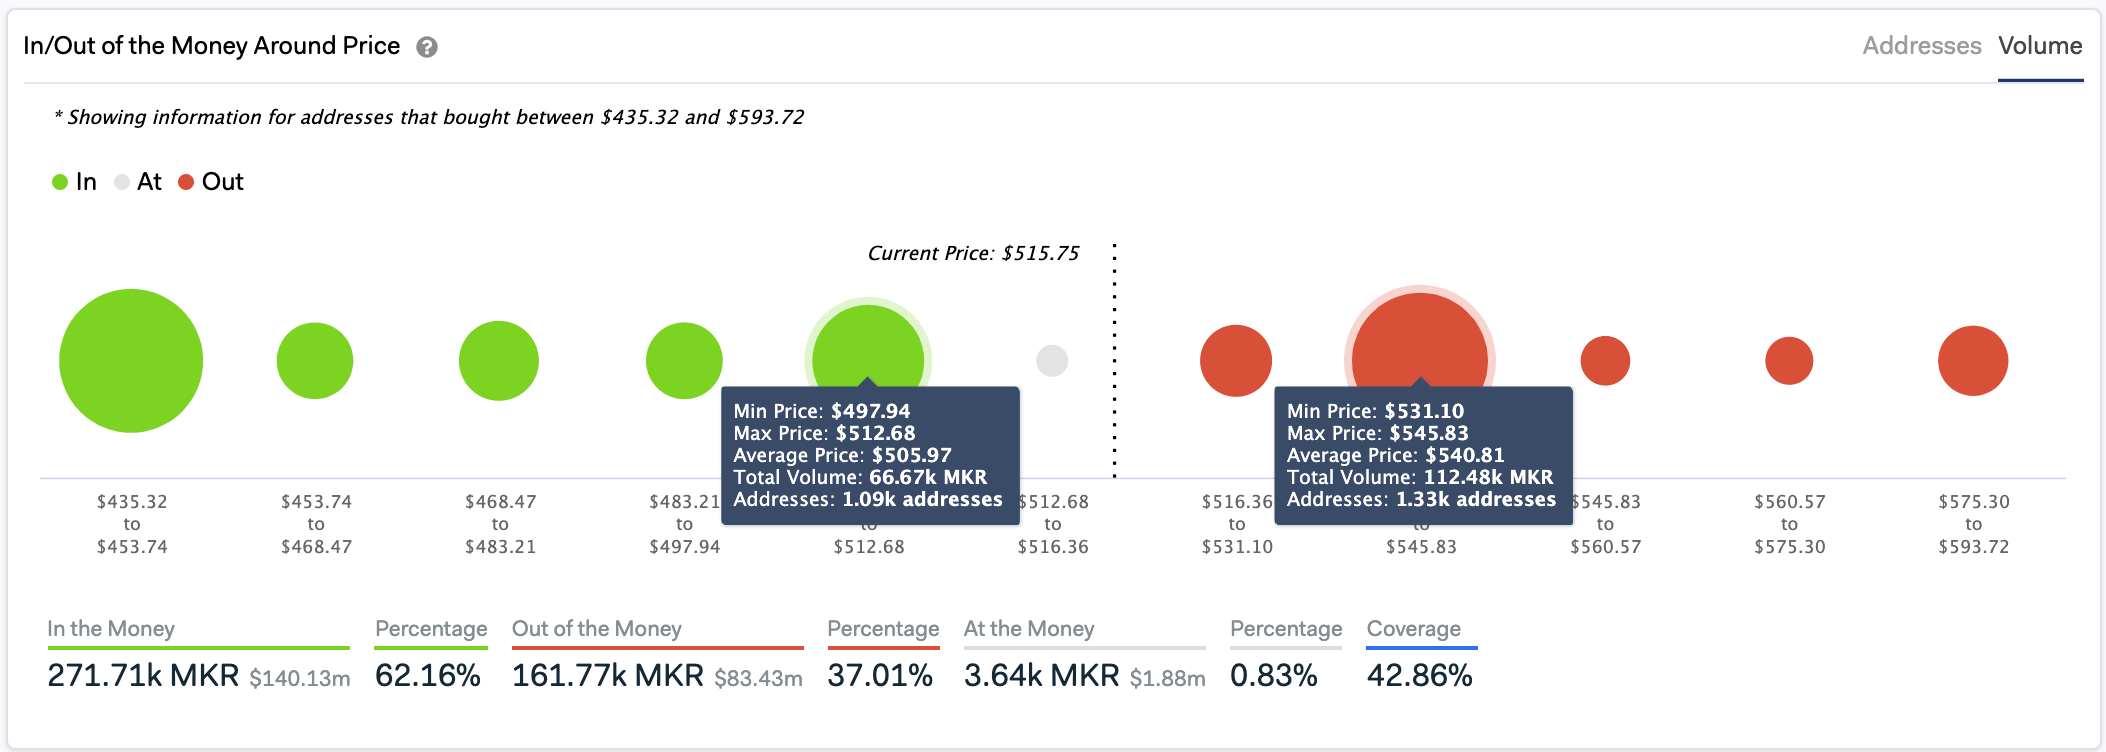Toggle the gray At legend item
This screenshot has width=2106, height=752.
pyautogui.click(x=138, y=182)
